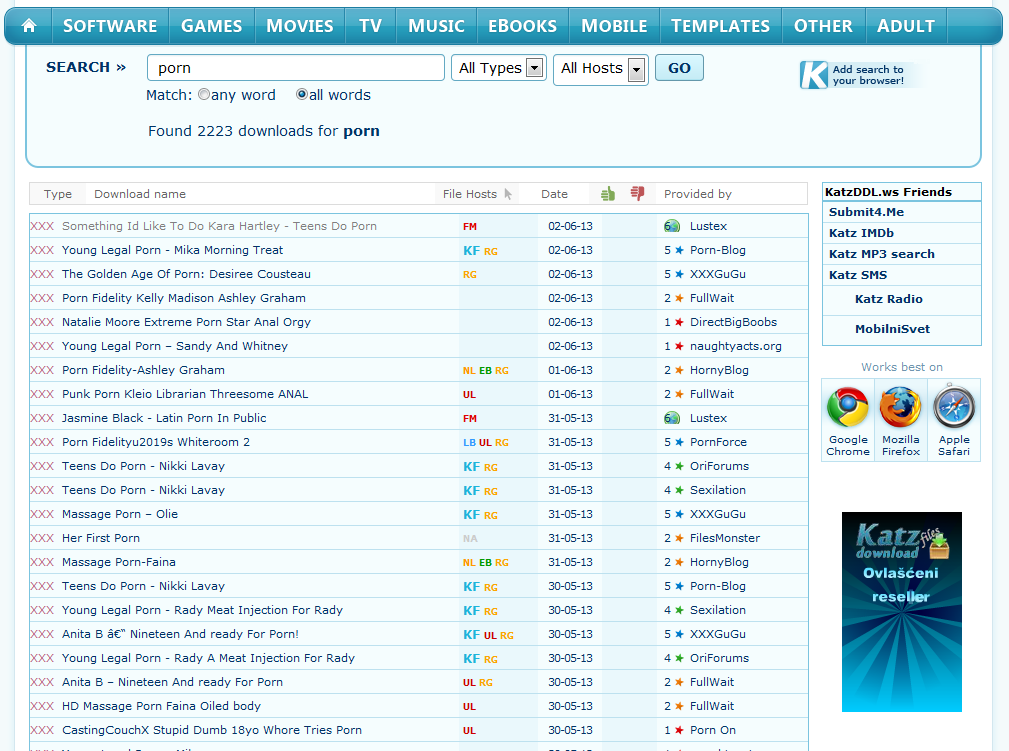Select the 'all words' match option
The image size is (1009, 751).
point(302,95)
